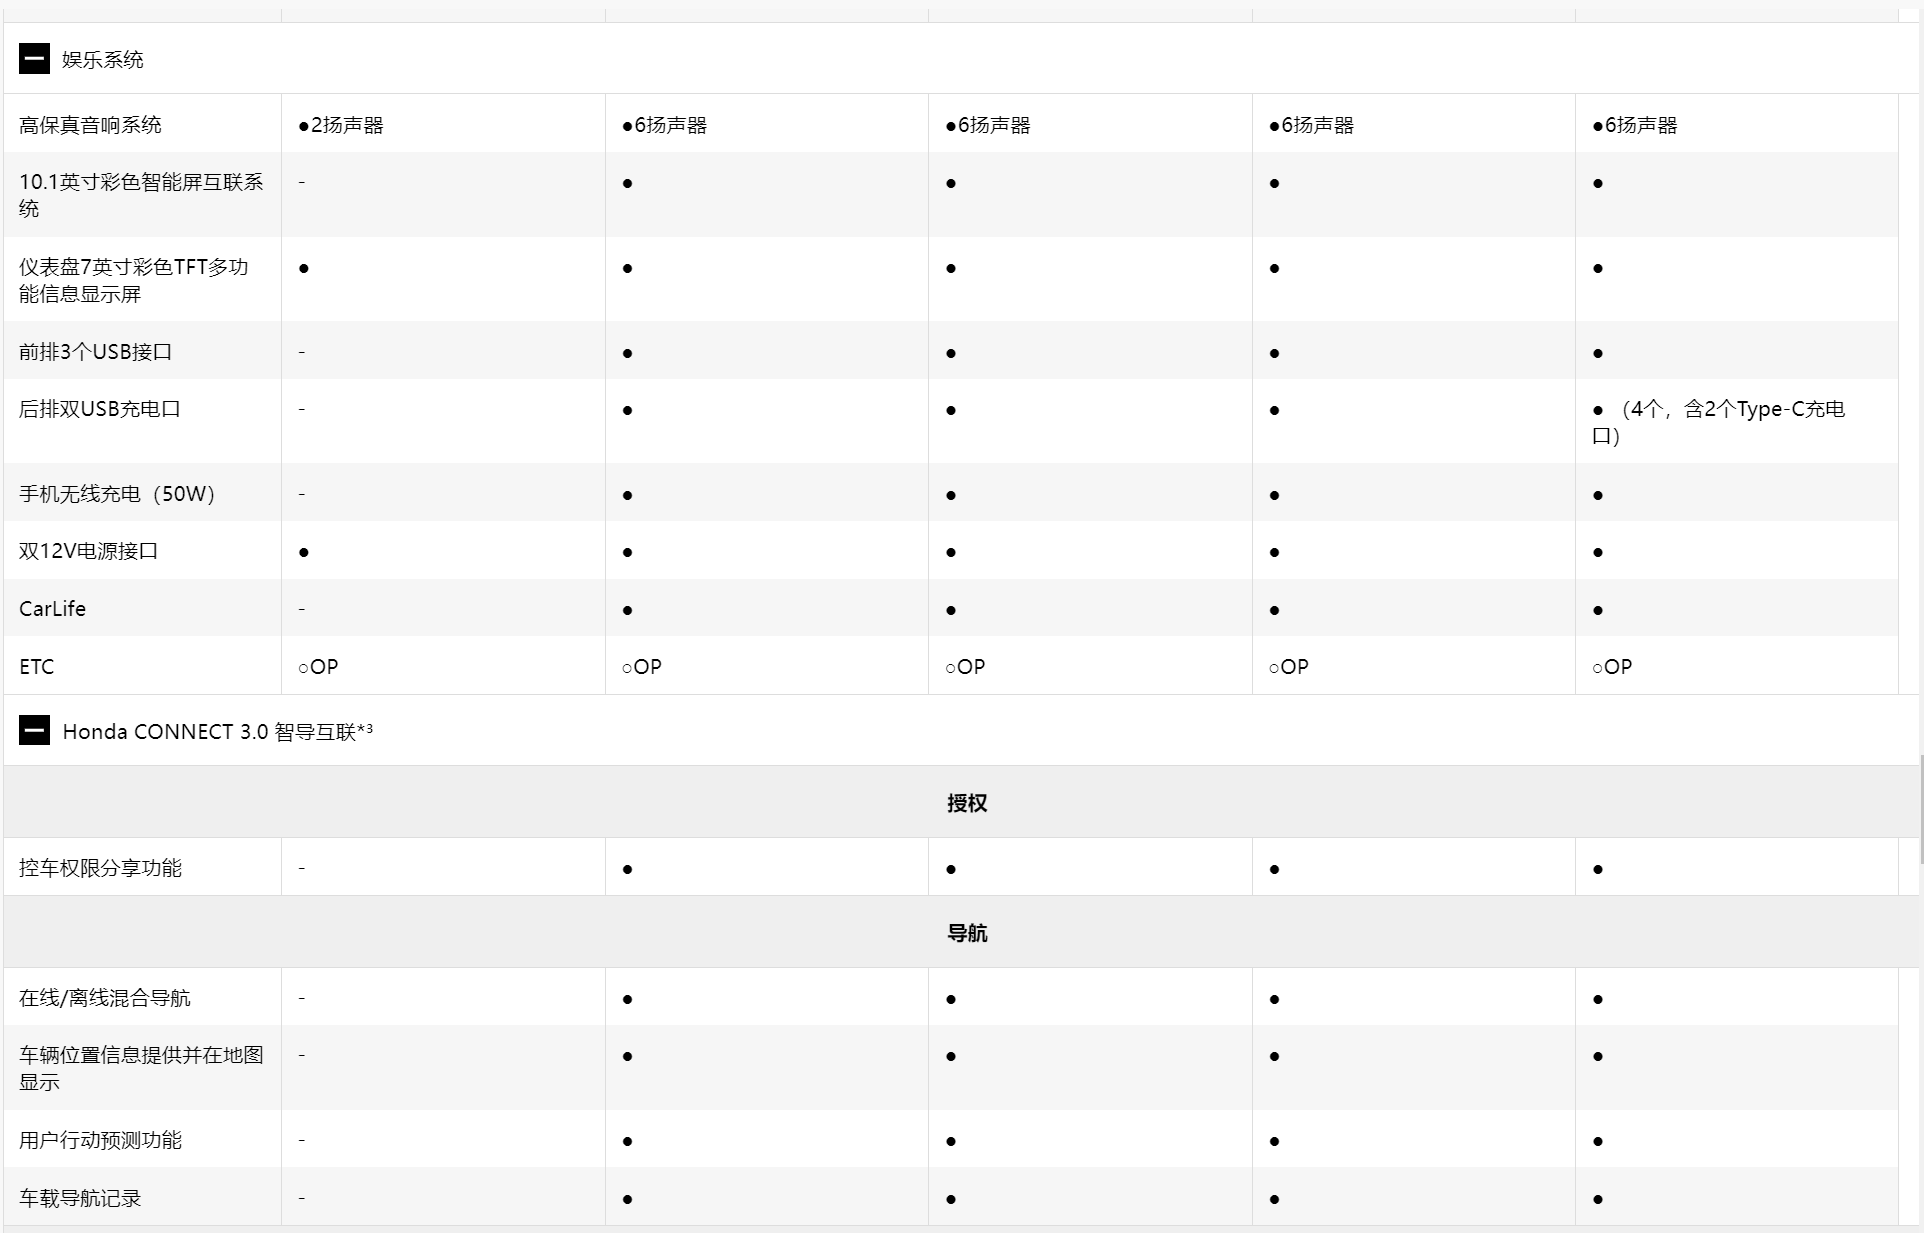The image size is (1924, 1233).
Task: Collapse the 娱乐系统 section using minus icon
Action: pos(34,59)
